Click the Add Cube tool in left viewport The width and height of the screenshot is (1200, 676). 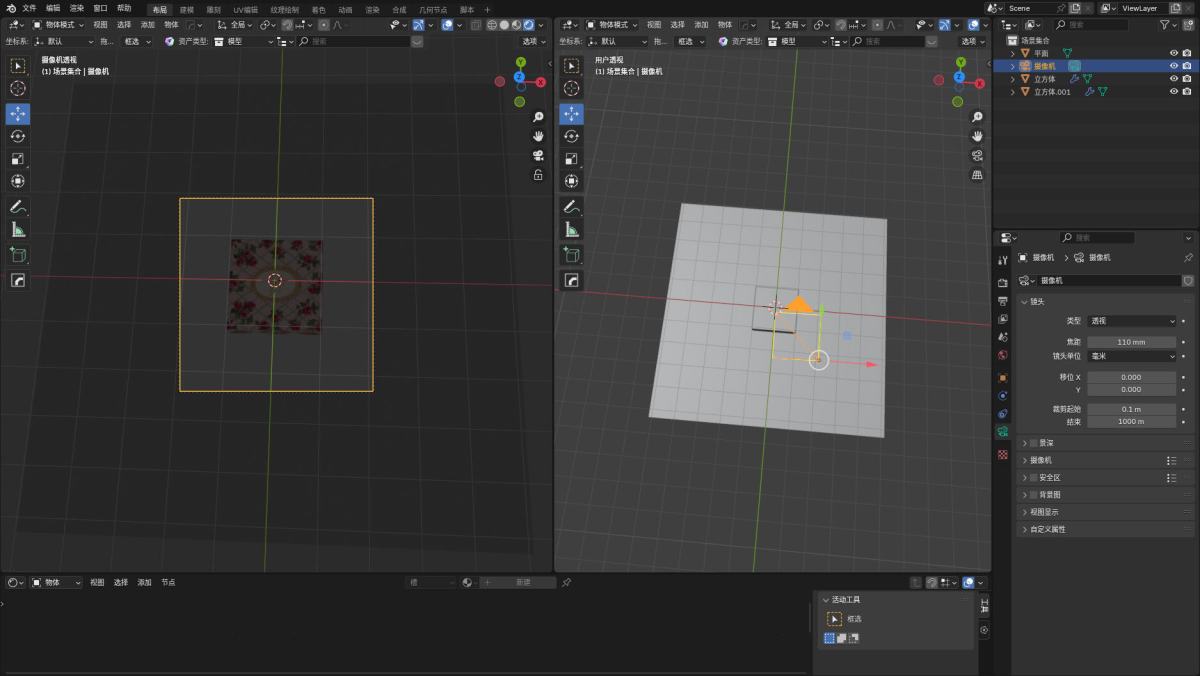point(18,255)
